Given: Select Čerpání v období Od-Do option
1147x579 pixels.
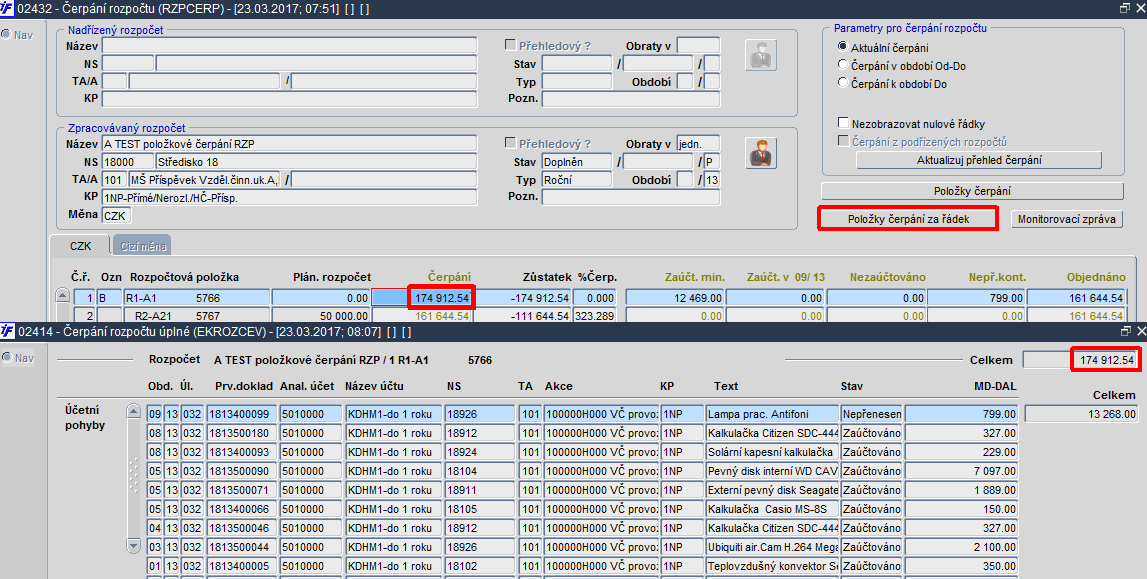Looking at the screenshot, I should pyautogui.click(x=843, y=65).
